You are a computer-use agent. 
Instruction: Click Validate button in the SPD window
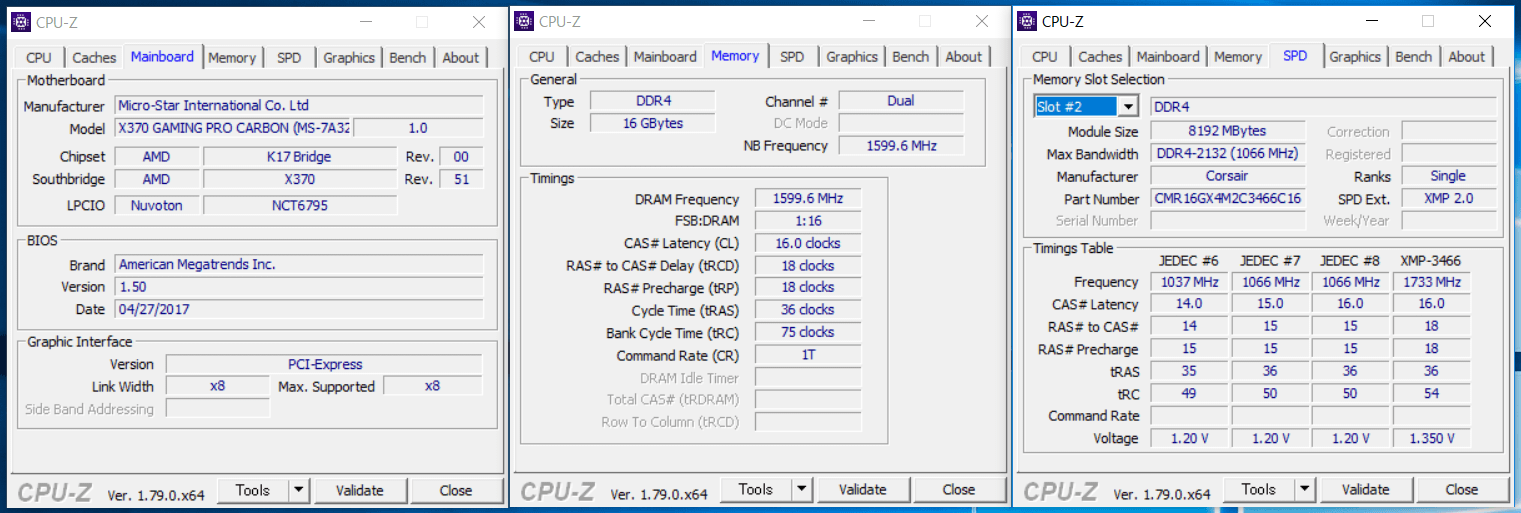pyautogui.click(x=1366, y=489)
